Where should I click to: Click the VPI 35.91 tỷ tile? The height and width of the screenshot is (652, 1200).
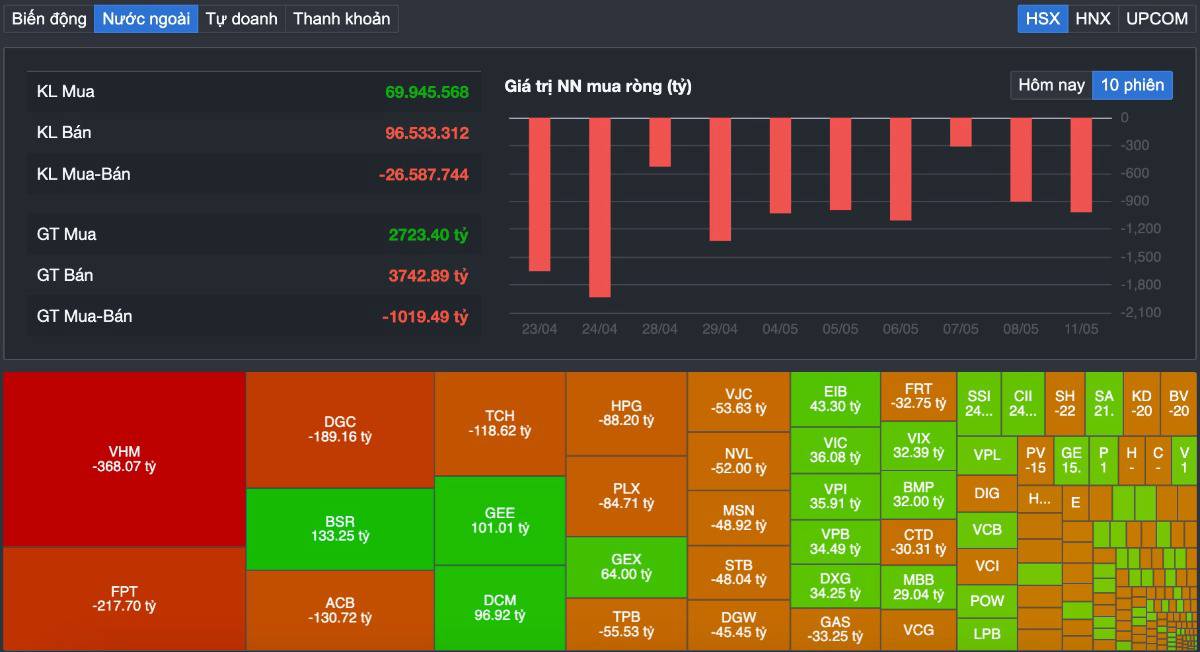pos(835,496)
